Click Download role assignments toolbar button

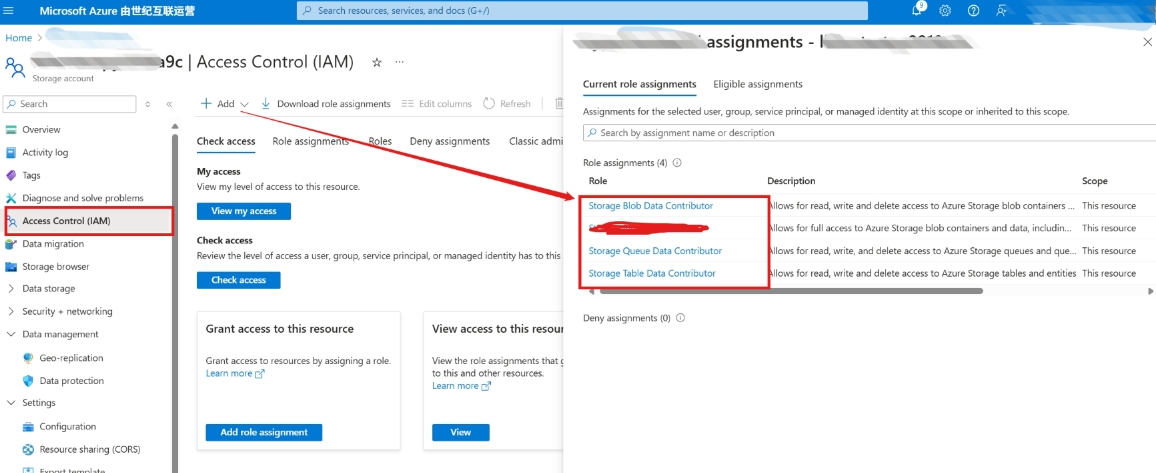pos(325,104)
